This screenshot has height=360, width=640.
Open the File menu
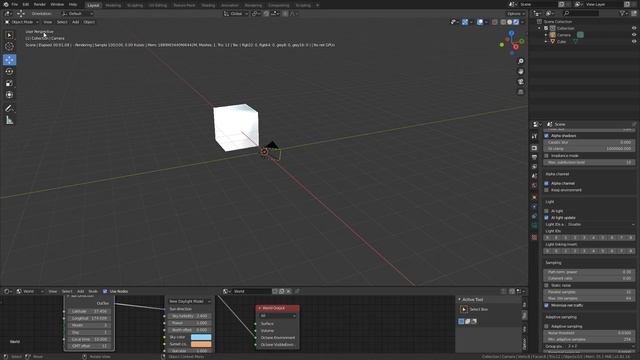tap(15, 4)
